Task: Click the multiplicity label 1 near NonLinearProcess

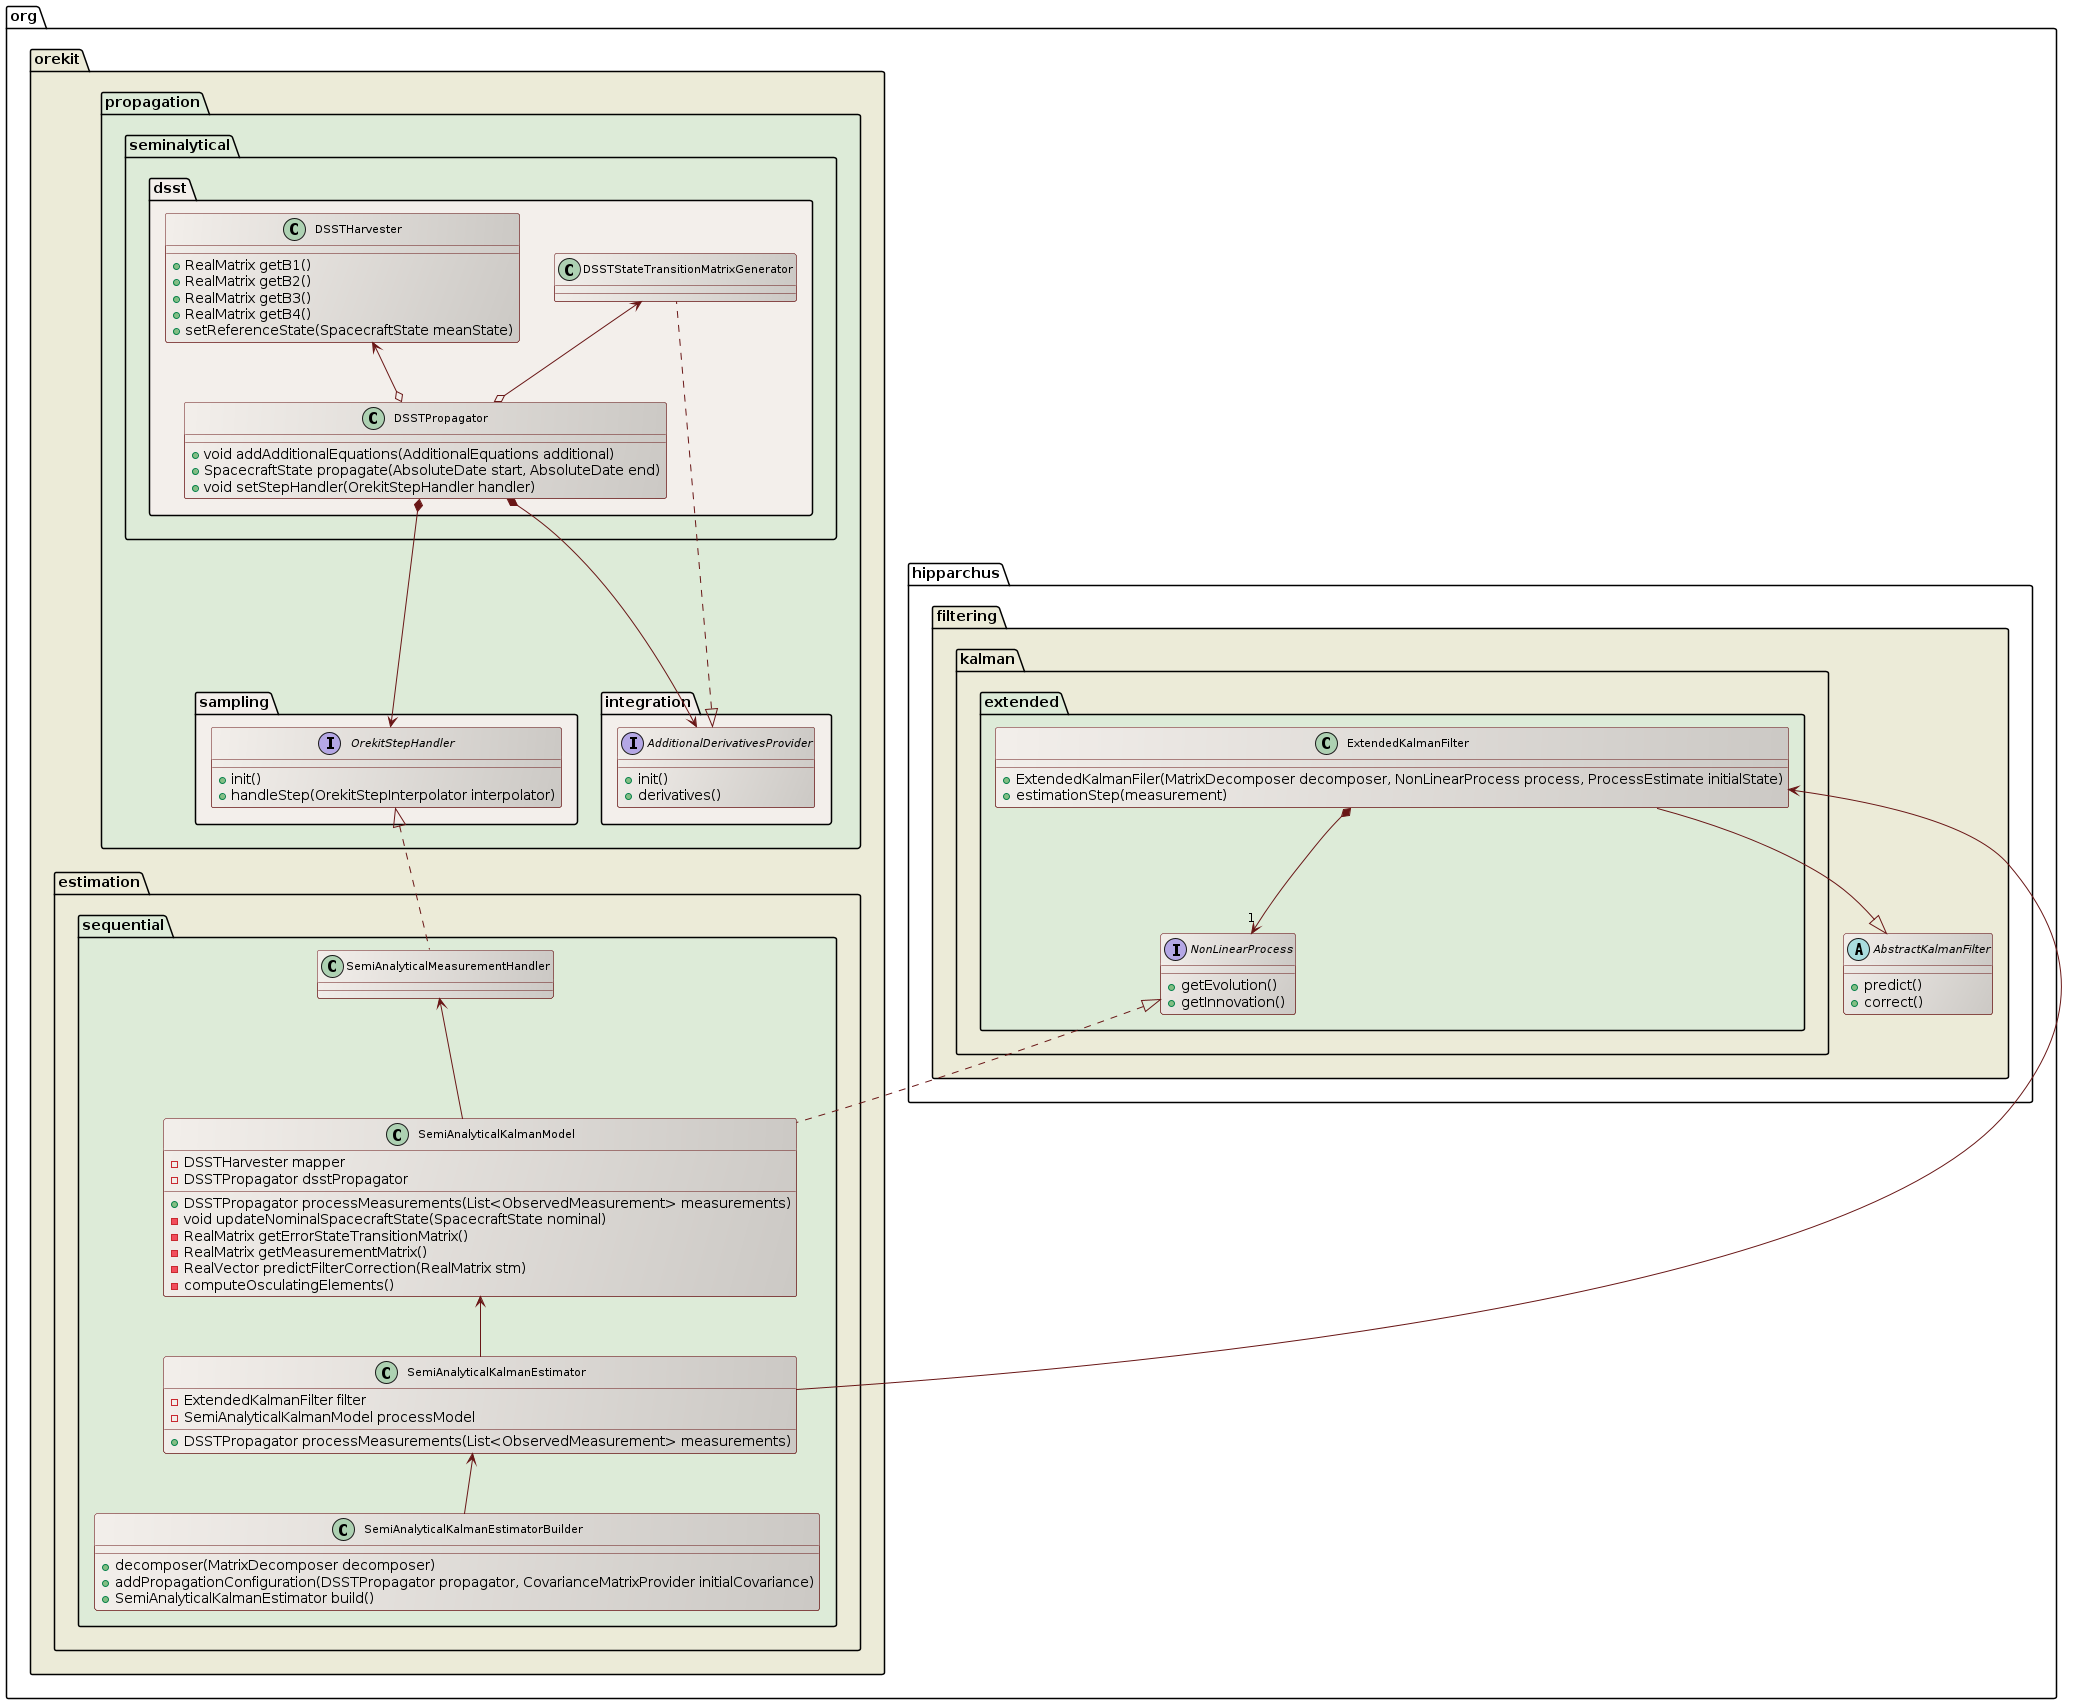Action: 1251,916
